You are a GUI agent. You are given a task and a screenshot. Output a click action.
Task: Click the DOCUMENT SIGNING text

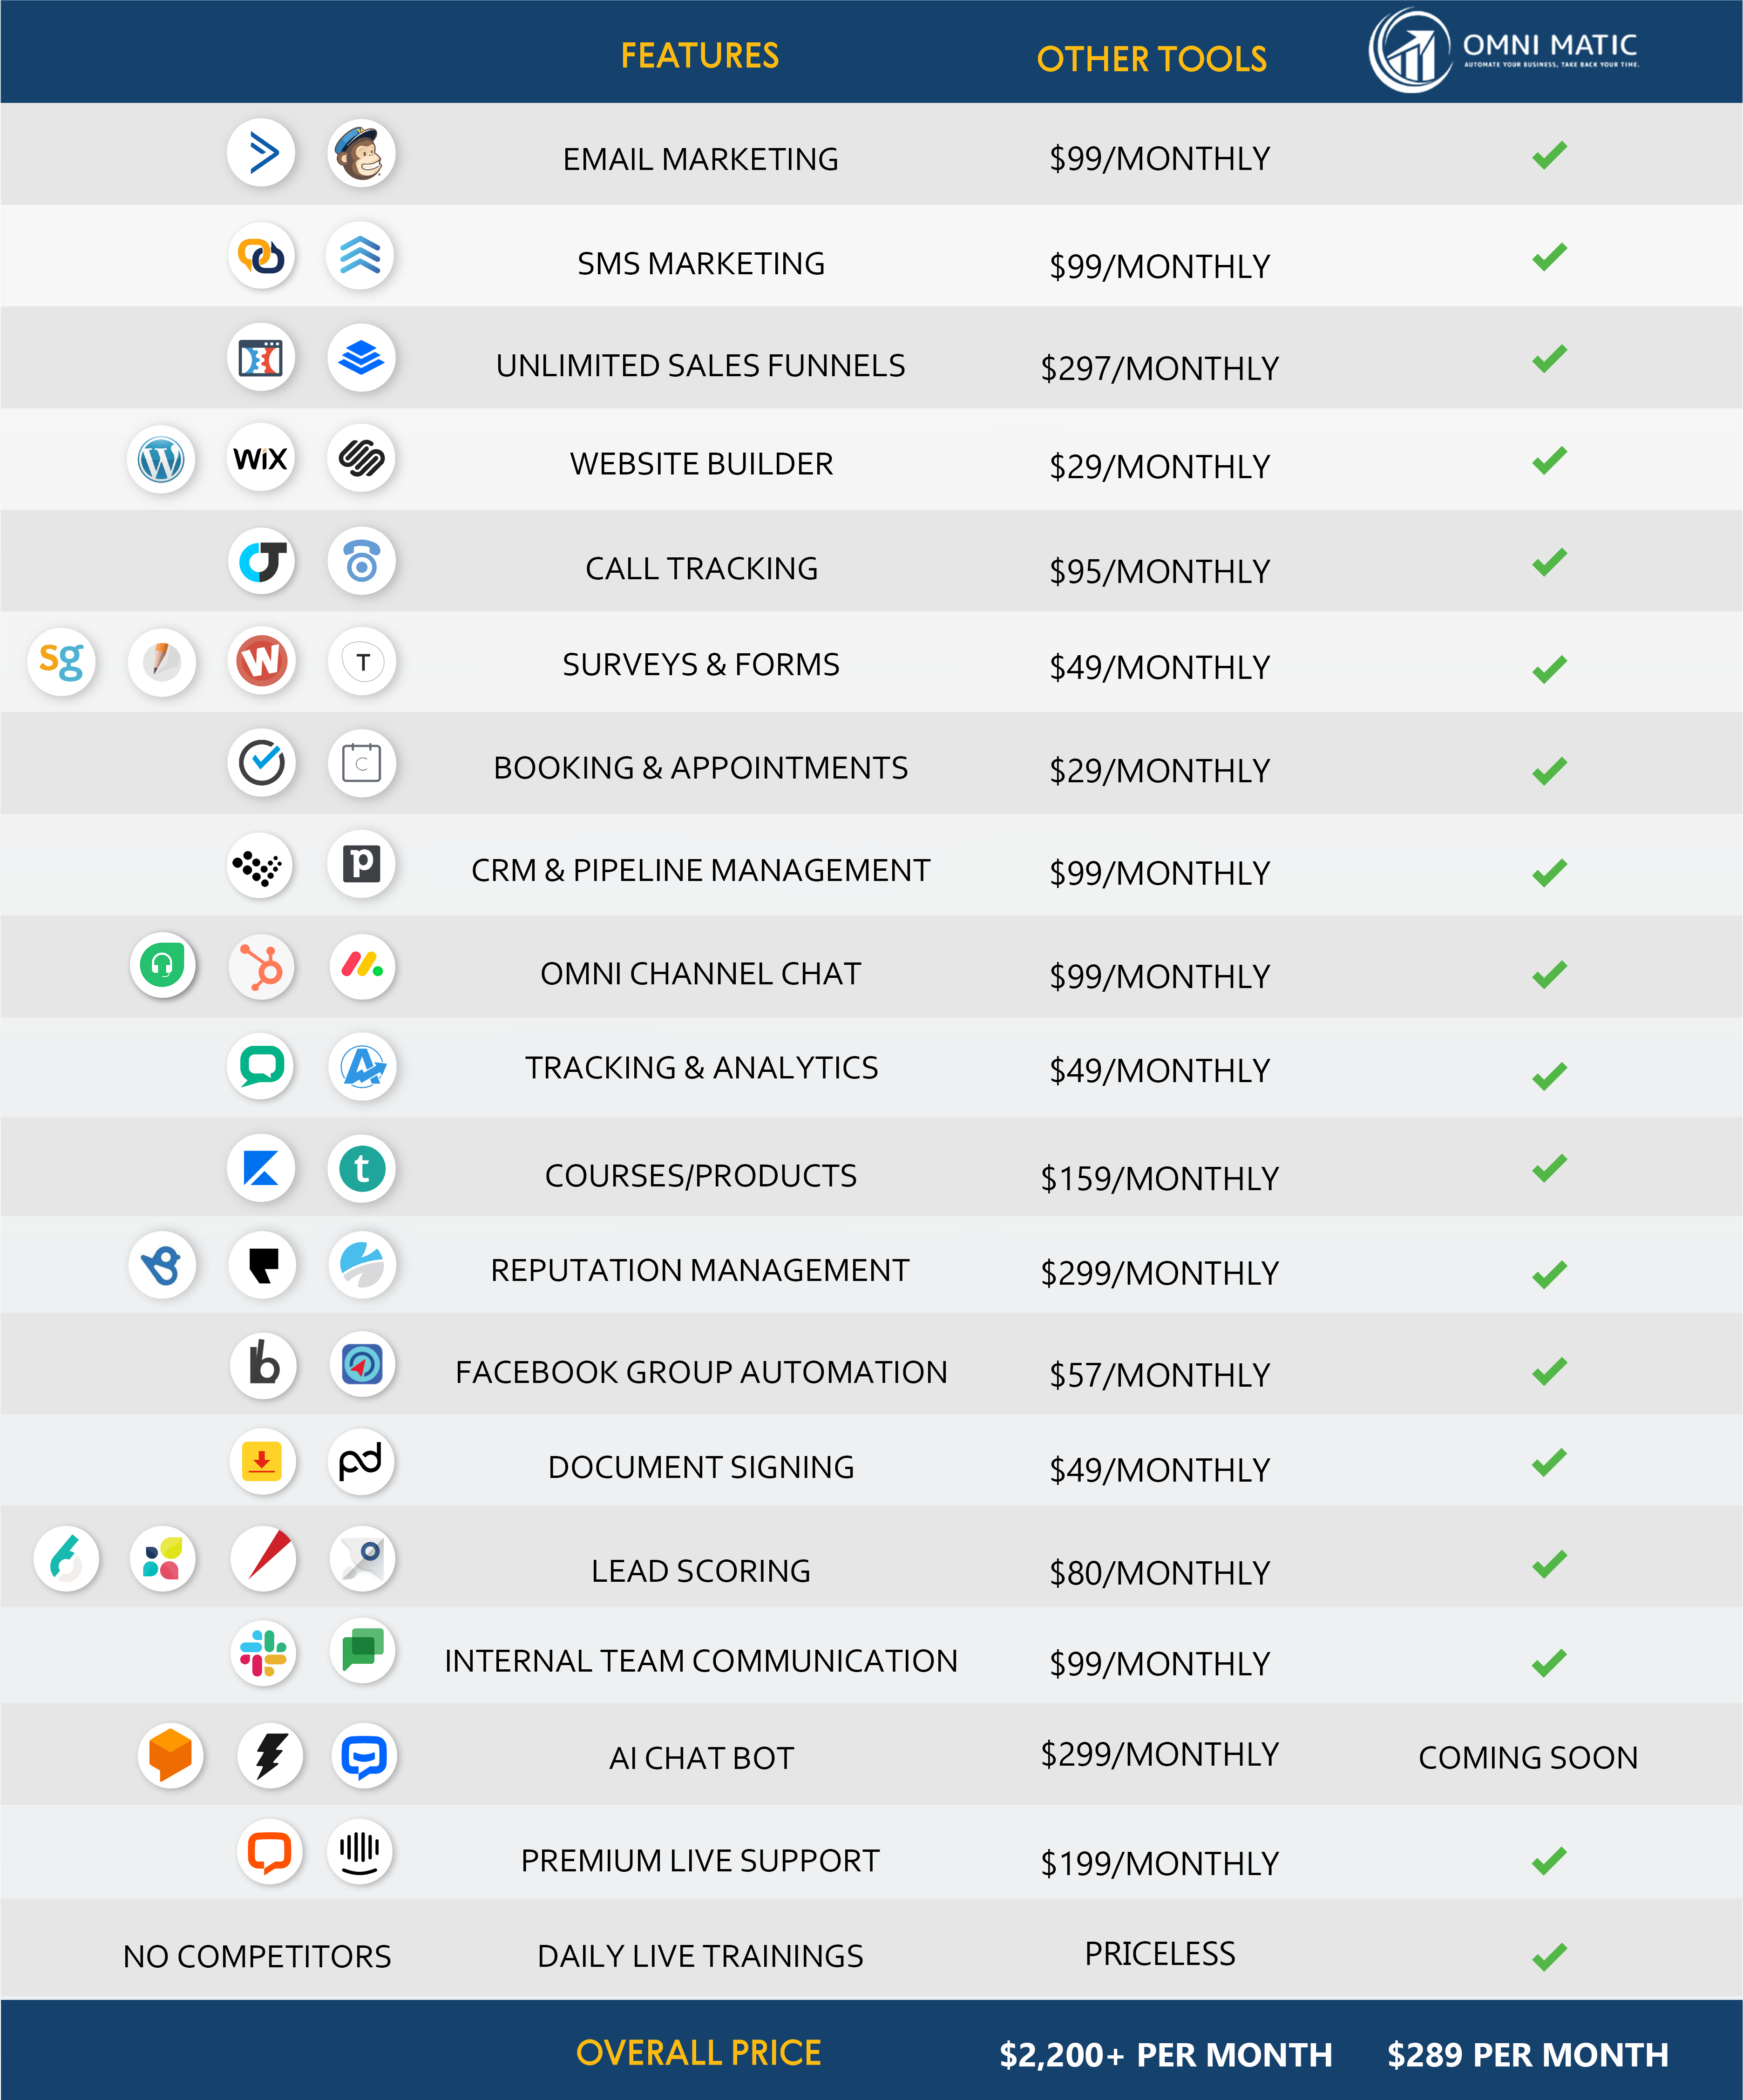pos(701,1467)
